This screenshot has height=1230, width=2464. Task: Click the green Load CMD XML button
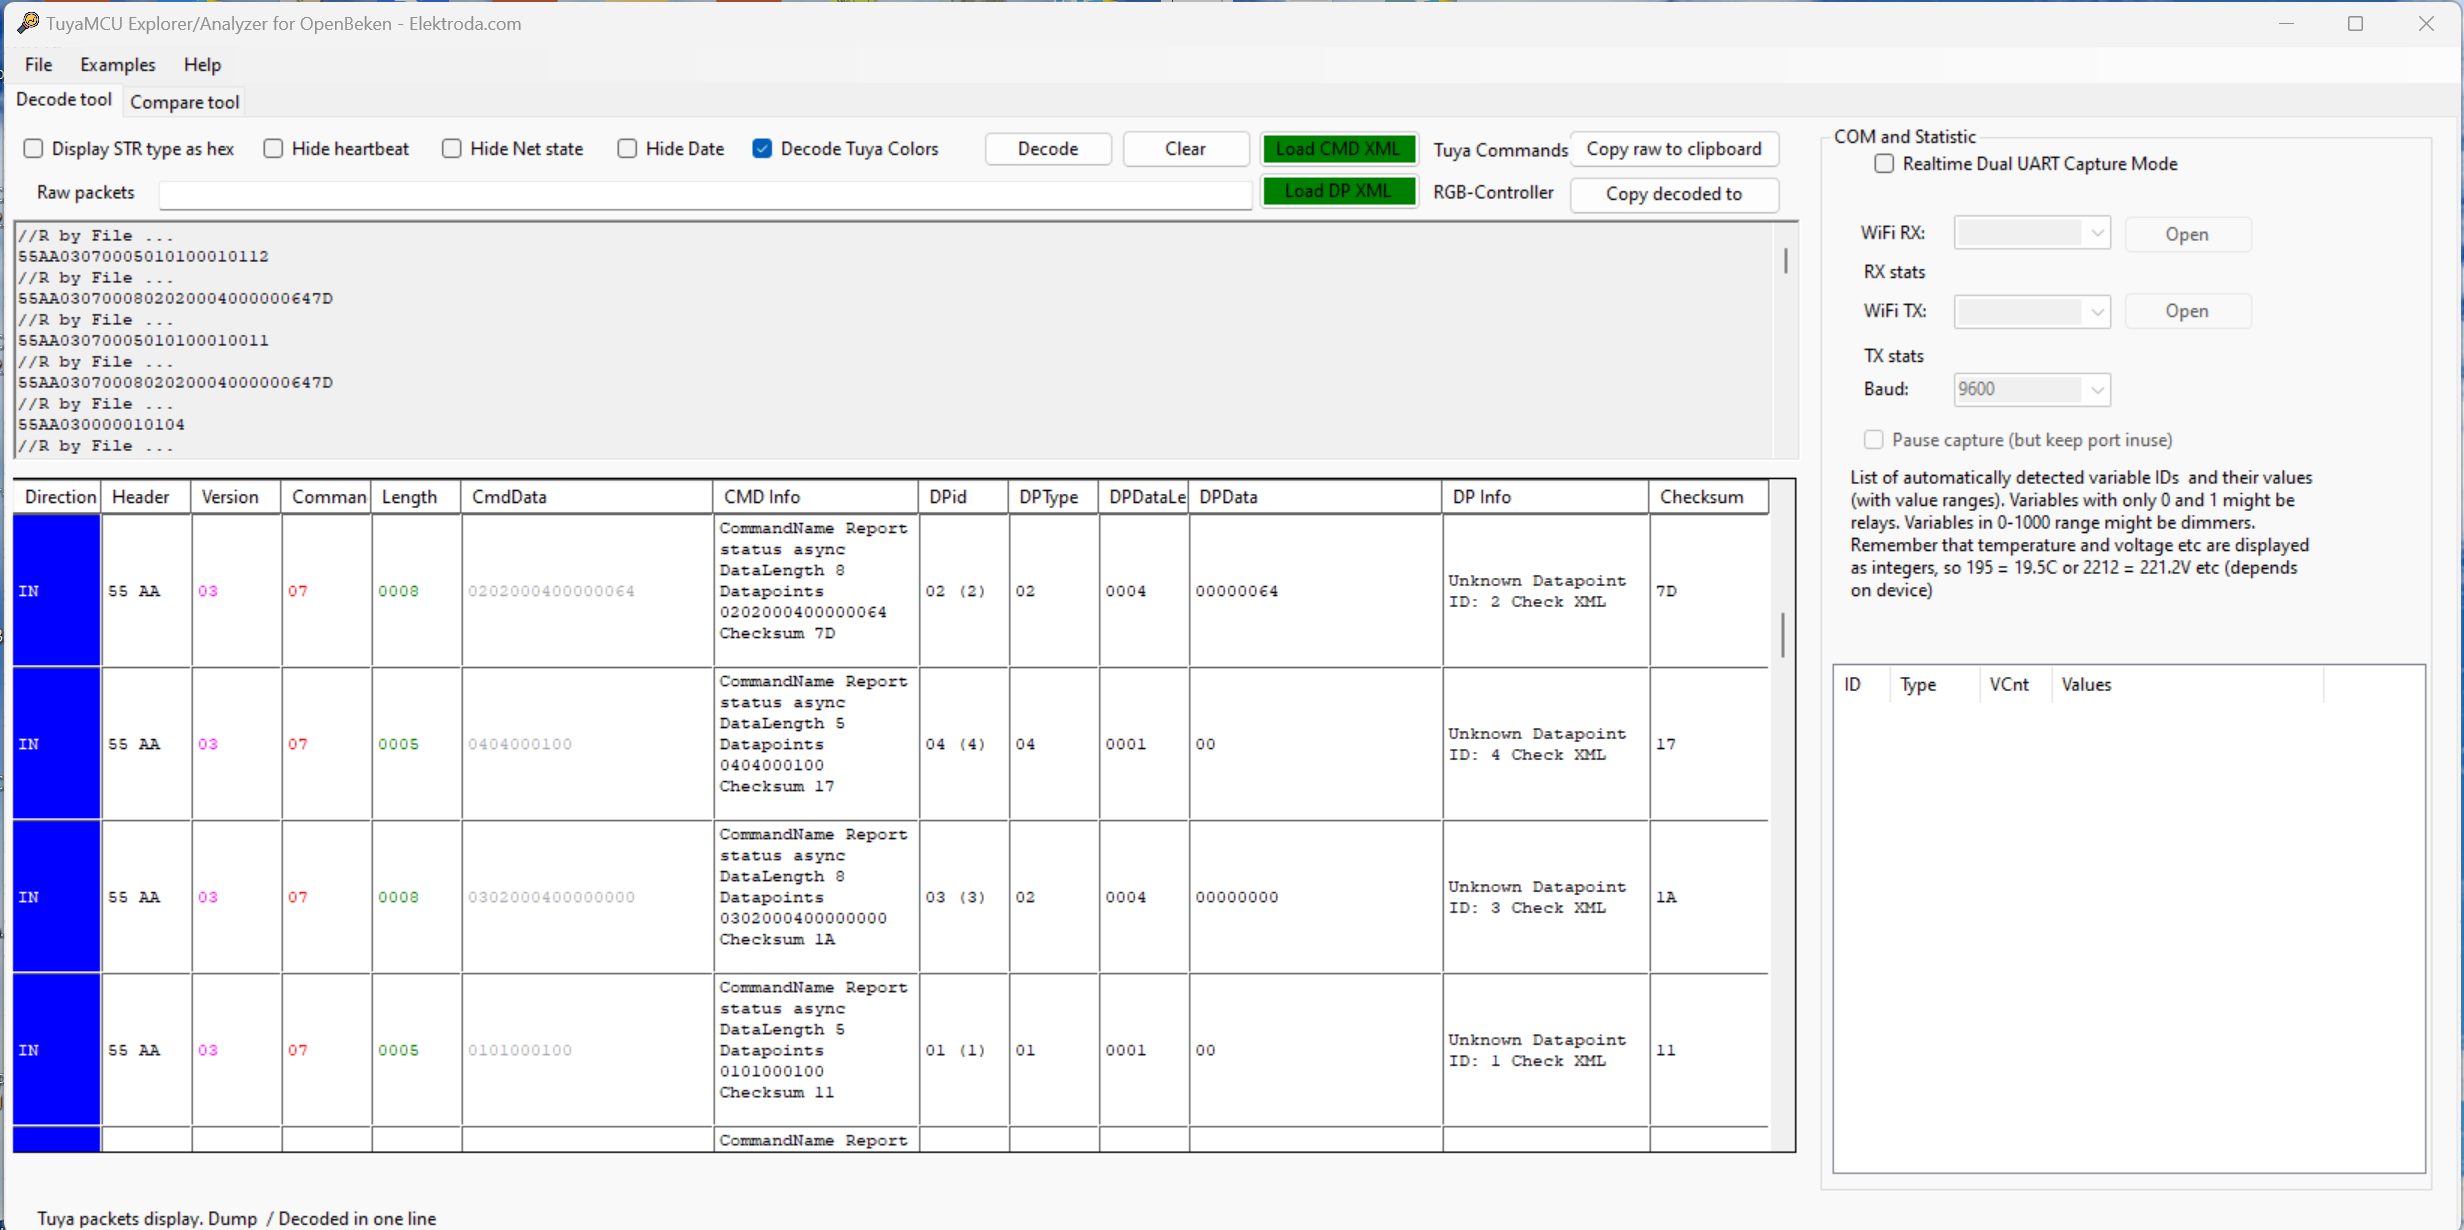coord(1338,149)
